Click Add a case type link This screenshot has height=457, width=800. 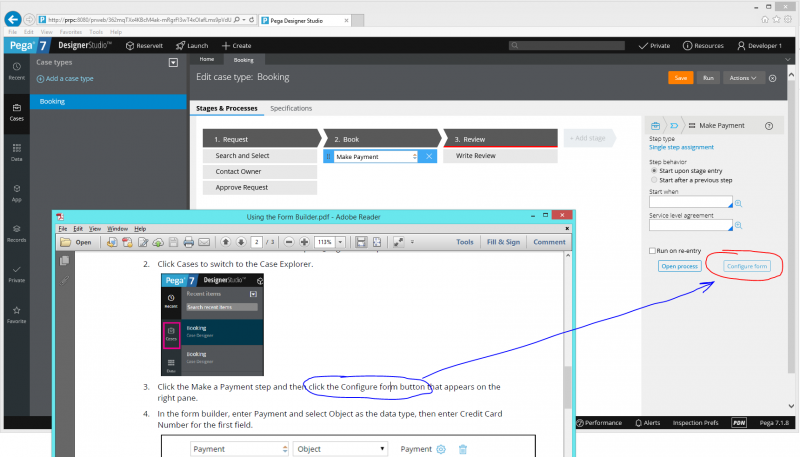click(x=65, y=79)
